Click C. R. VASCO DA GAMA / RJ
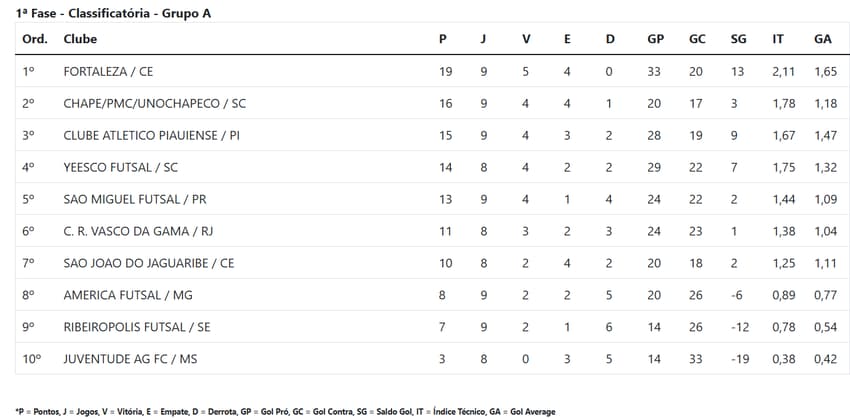The image size is (850, 419). click(138, 231)
